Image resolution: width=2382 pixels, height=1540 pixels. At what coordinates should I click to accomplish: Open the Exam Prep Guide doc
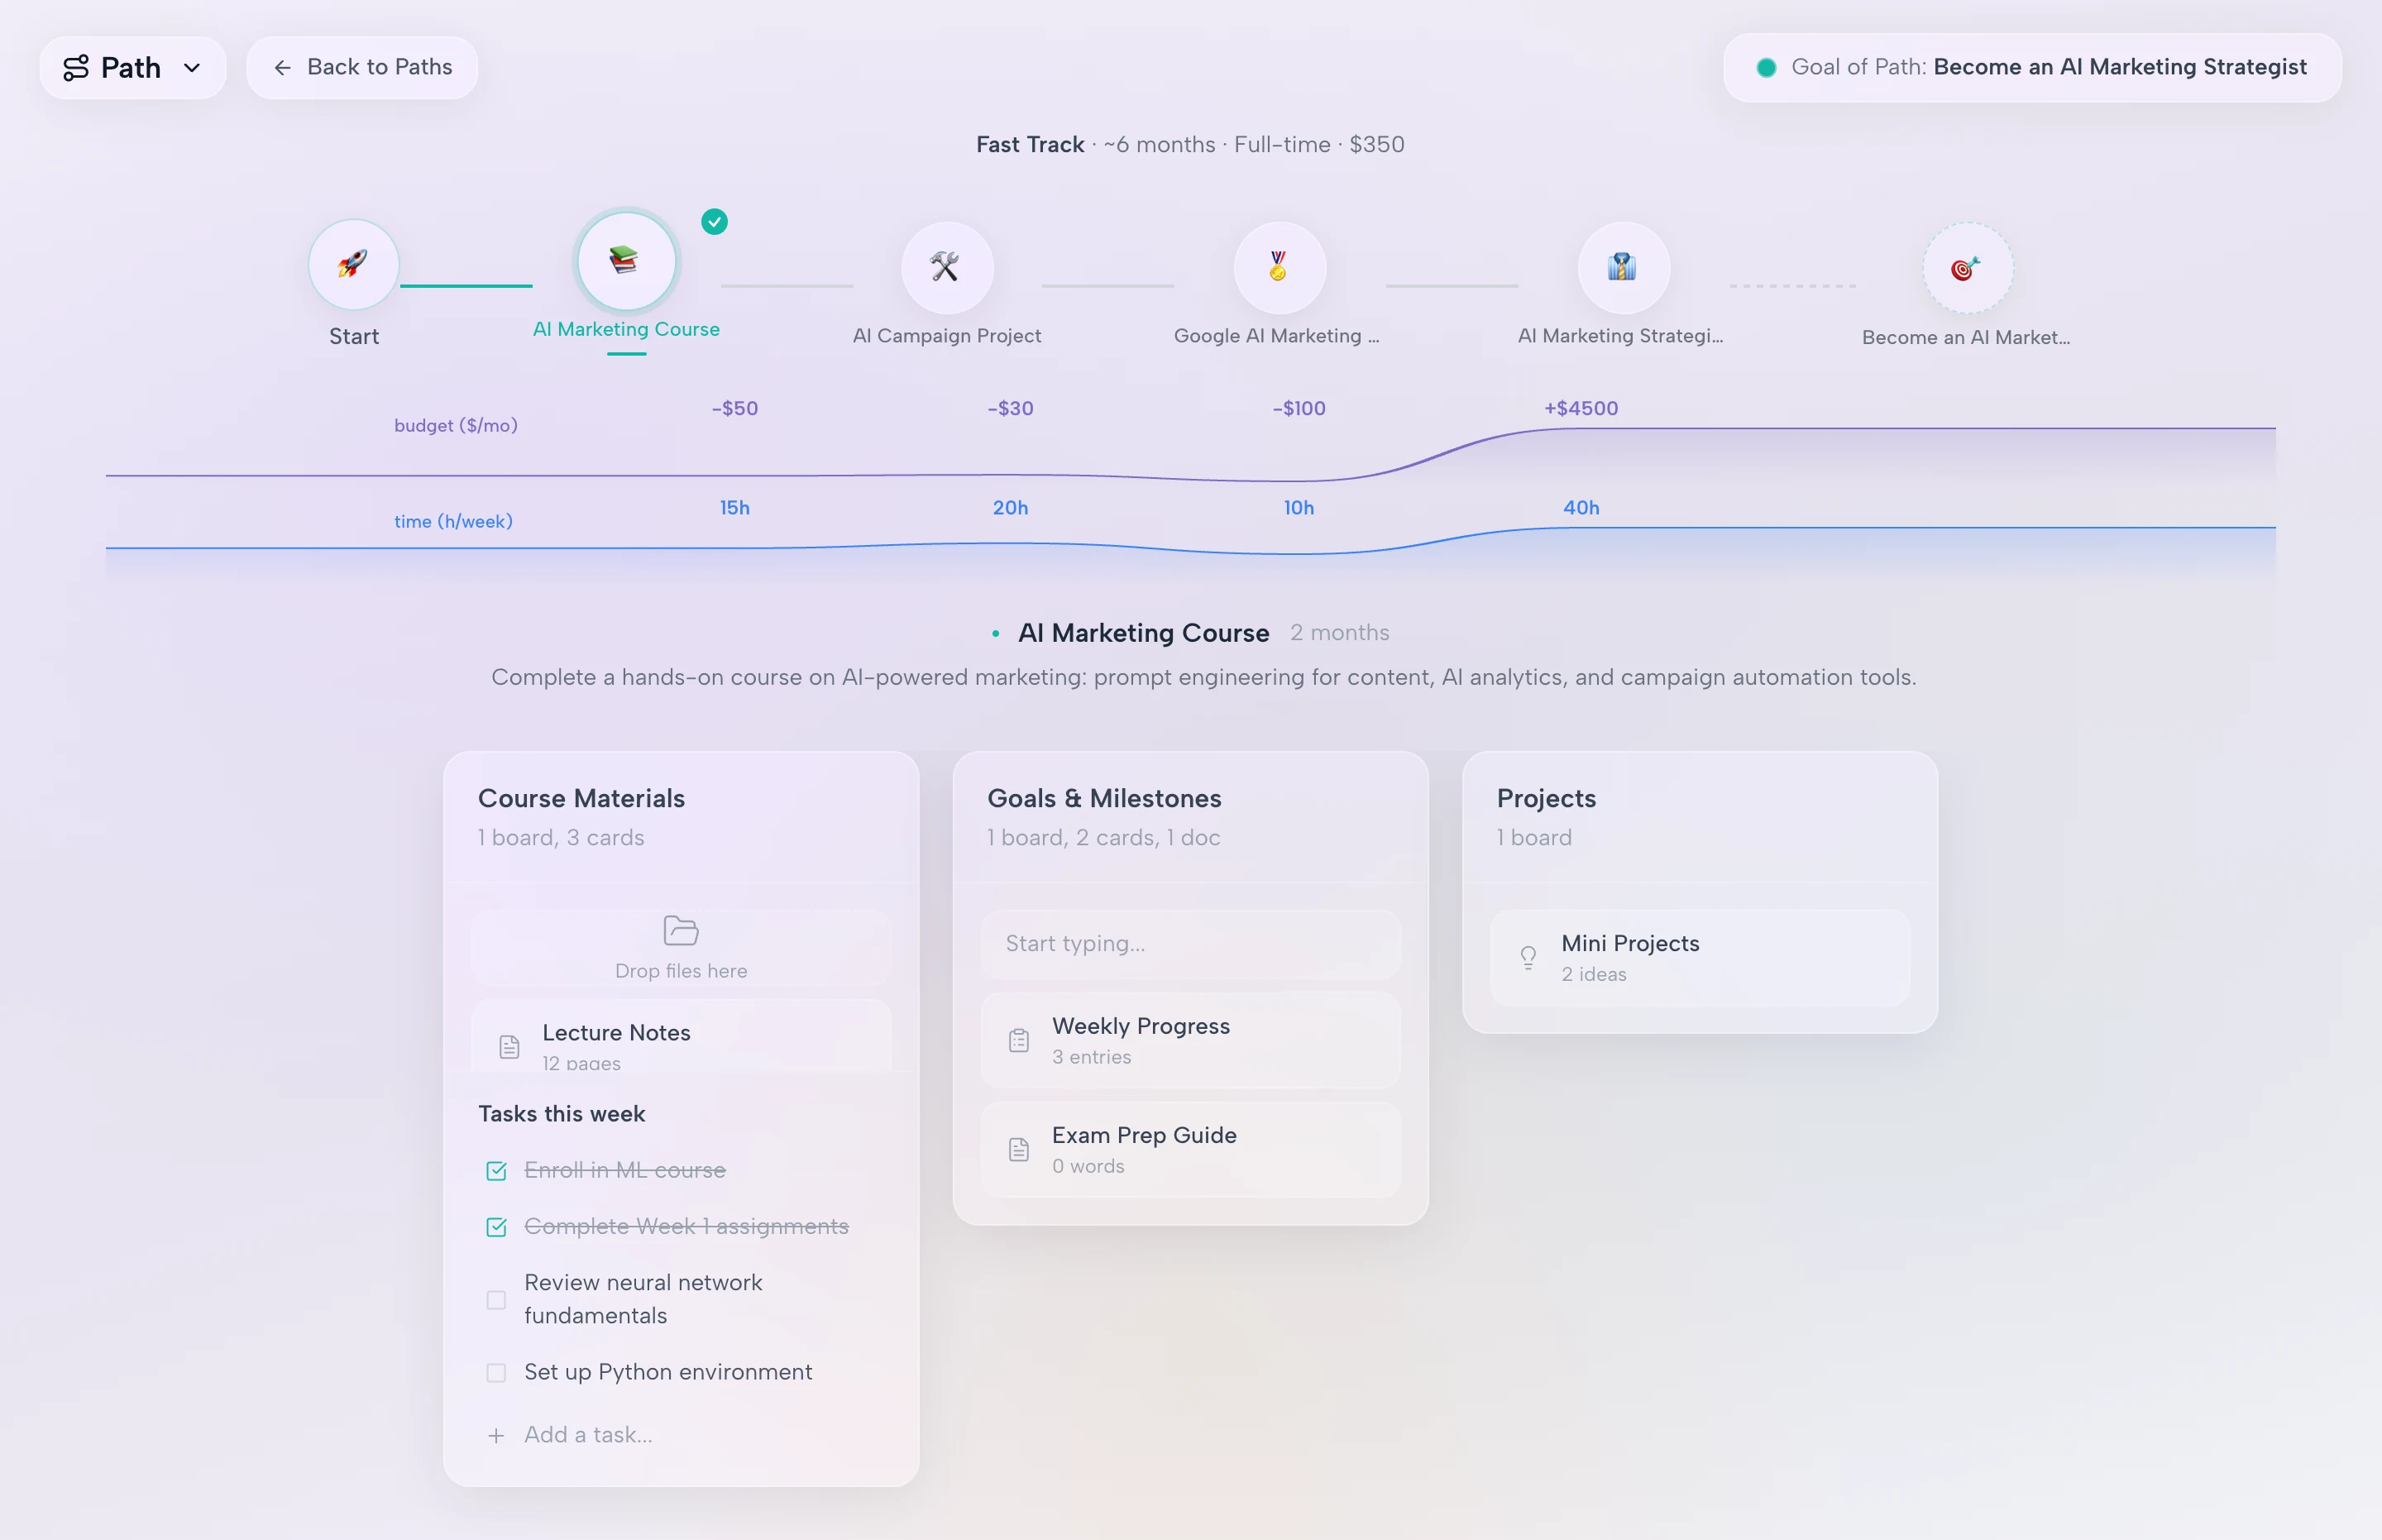pyautogui.click(x=1190, y=1149)
